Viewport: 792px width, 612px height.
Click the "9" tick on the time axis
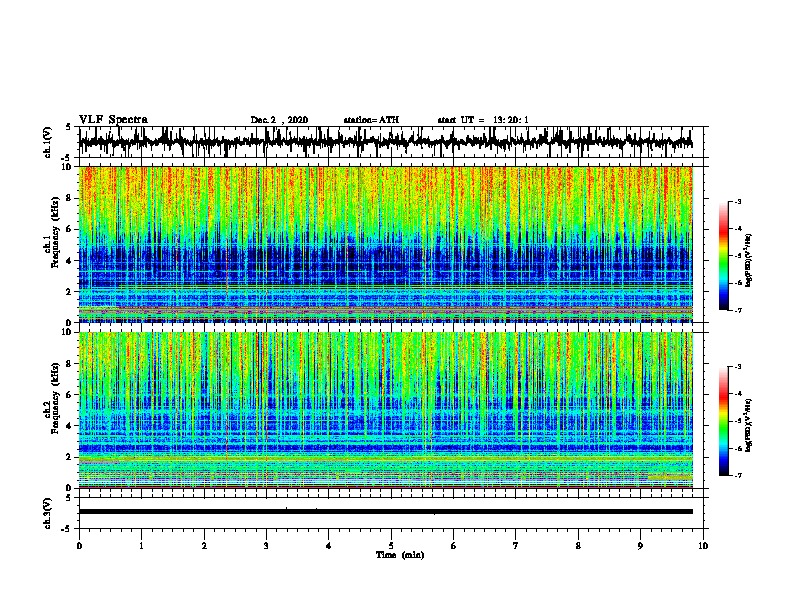tap(640, 545)
